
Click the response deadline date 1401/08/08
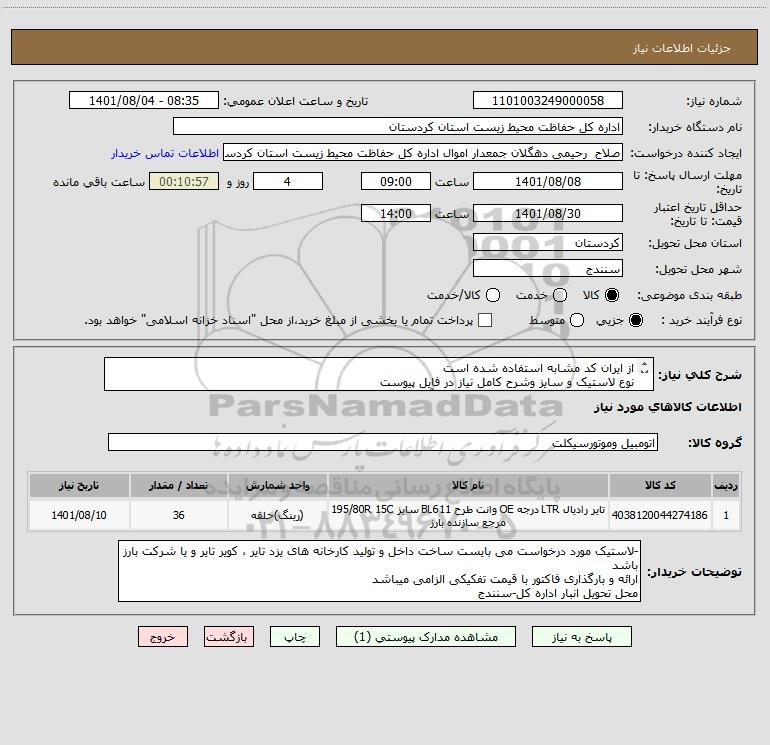tap(548, 181)
